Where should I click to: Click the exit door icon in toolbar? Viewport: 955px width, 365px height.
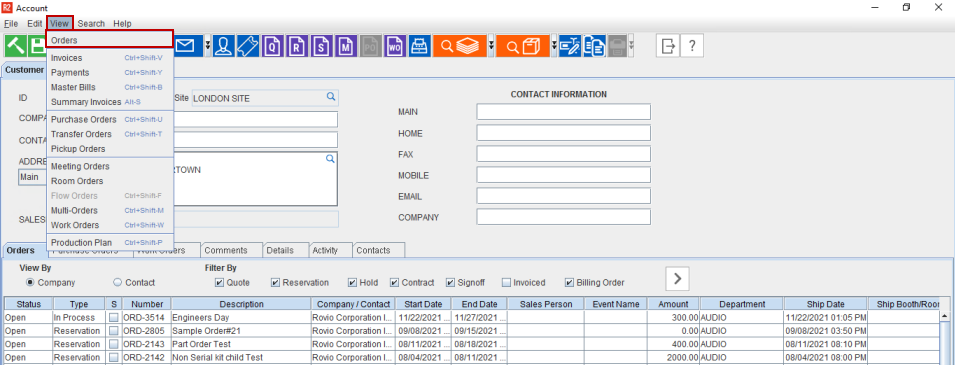(x=668, y=46)
